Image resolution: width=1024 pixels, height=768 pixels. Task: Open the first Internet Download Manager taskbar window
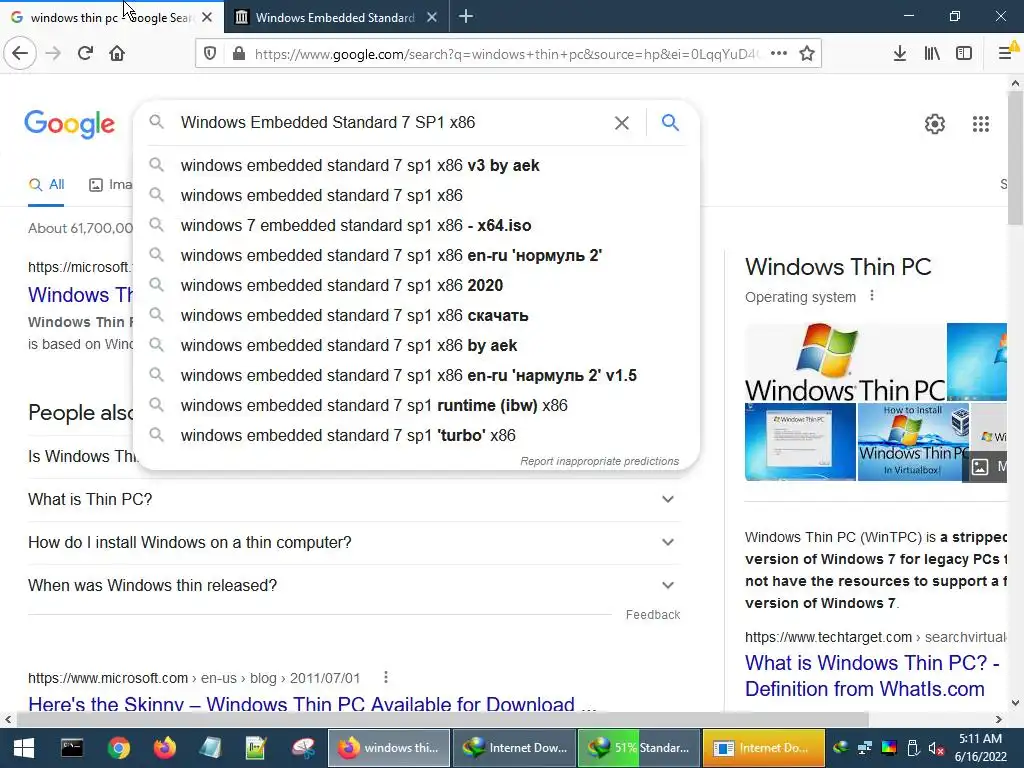pyautogui.click(x=514, y=748)
